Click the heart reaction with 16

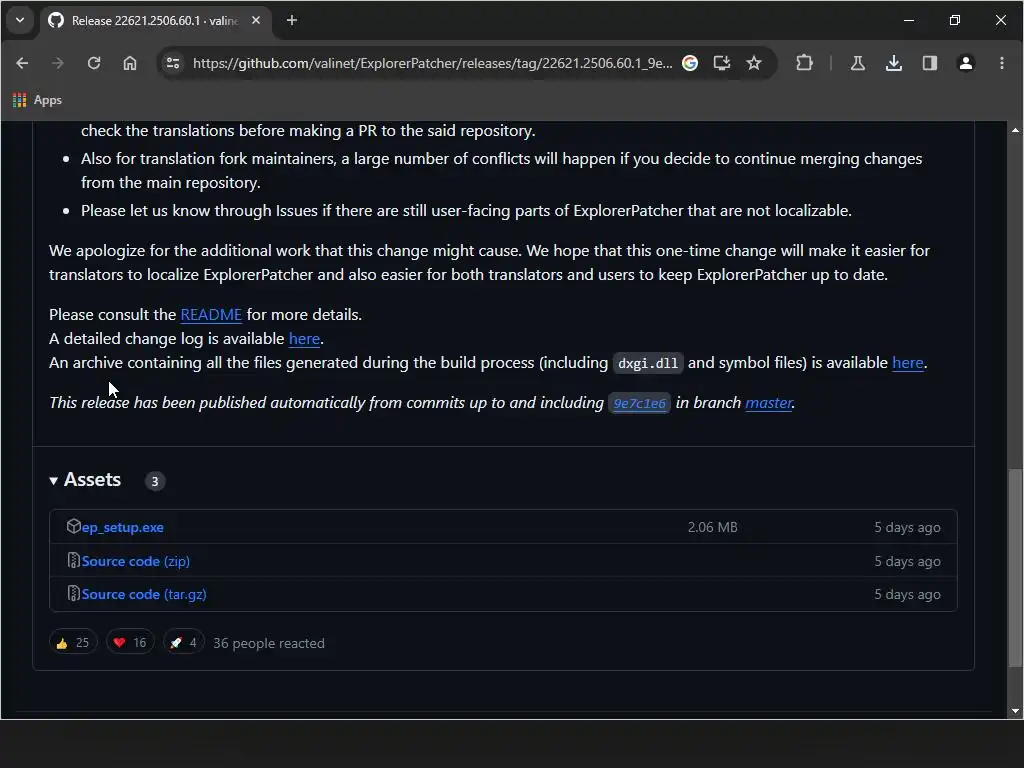point(130,643)
